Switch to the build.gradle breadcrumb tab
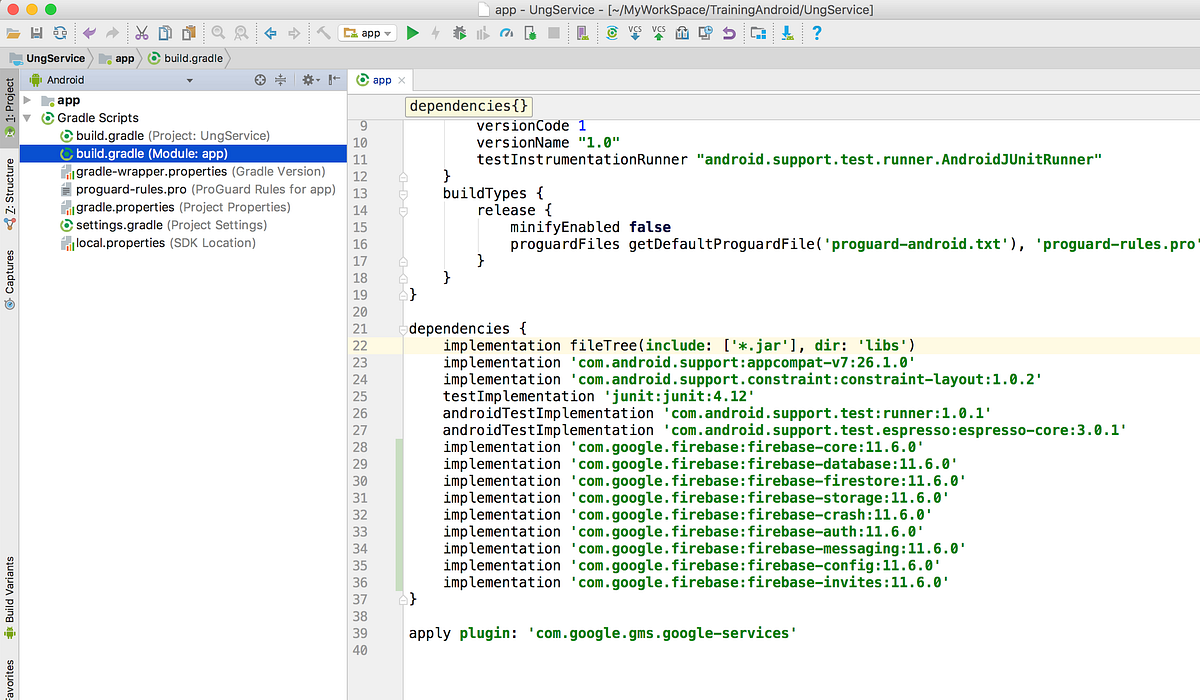Screen dimensions: 1200x700 [193, 58]
